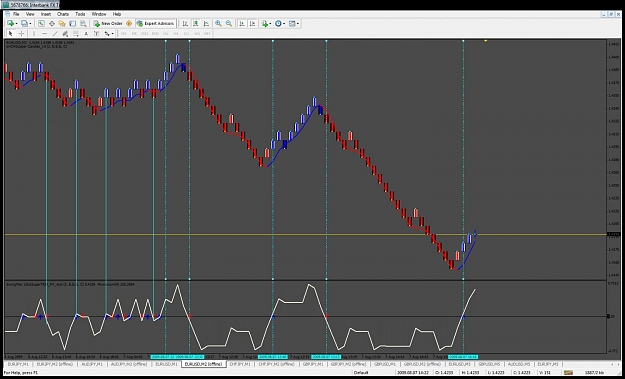
Task: Open the New Chart toolbar icon
Action: click(x=10, y=24)
